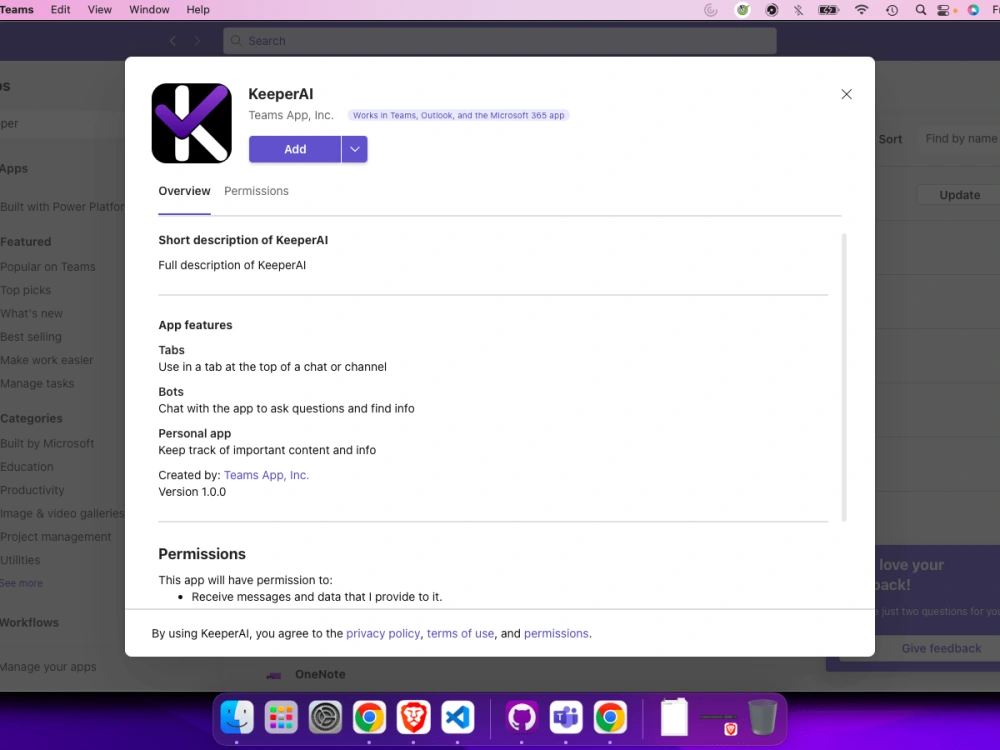Click the dialog's vertical scrollbar
Image resolution: width=1000 pixels, height=750 pixels.
[x=844, y=378]
